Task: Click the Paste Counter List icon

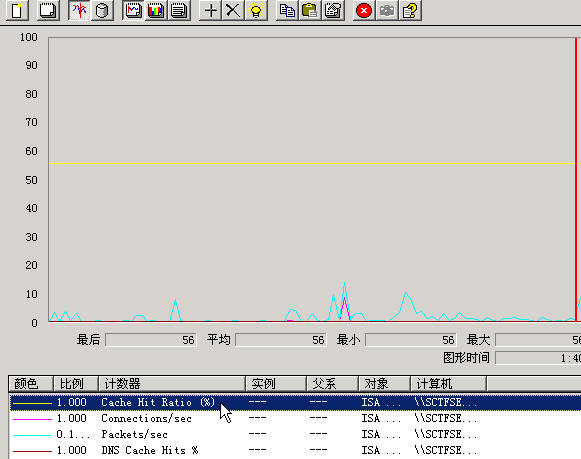Action: 310,10
